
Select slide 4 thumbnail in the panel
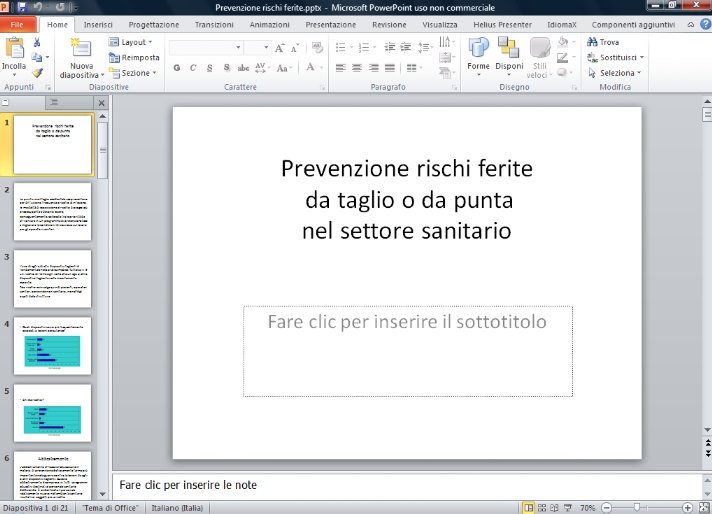pyautogui.click(x=52, y=345)
